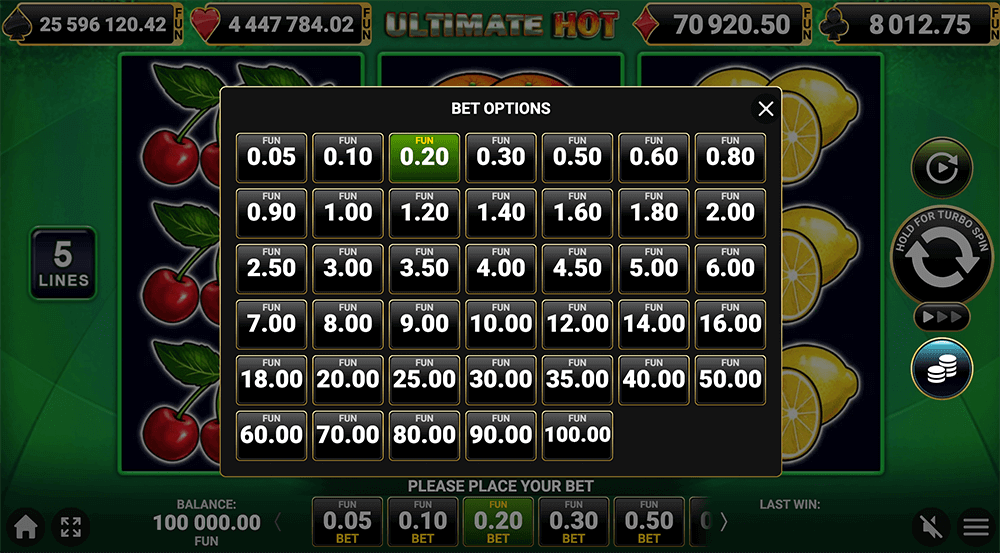Toggle the fast-forward speed button

coord(941,317)
